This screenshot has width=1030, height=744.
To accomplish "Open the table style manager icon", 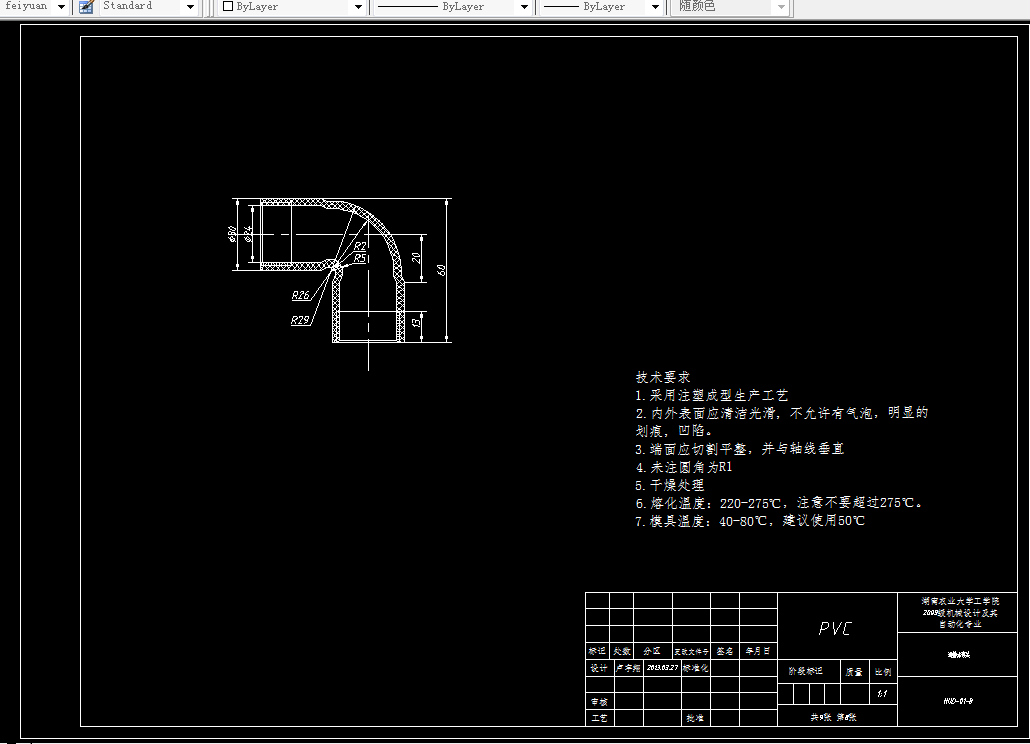I will [x=86, y=7].
